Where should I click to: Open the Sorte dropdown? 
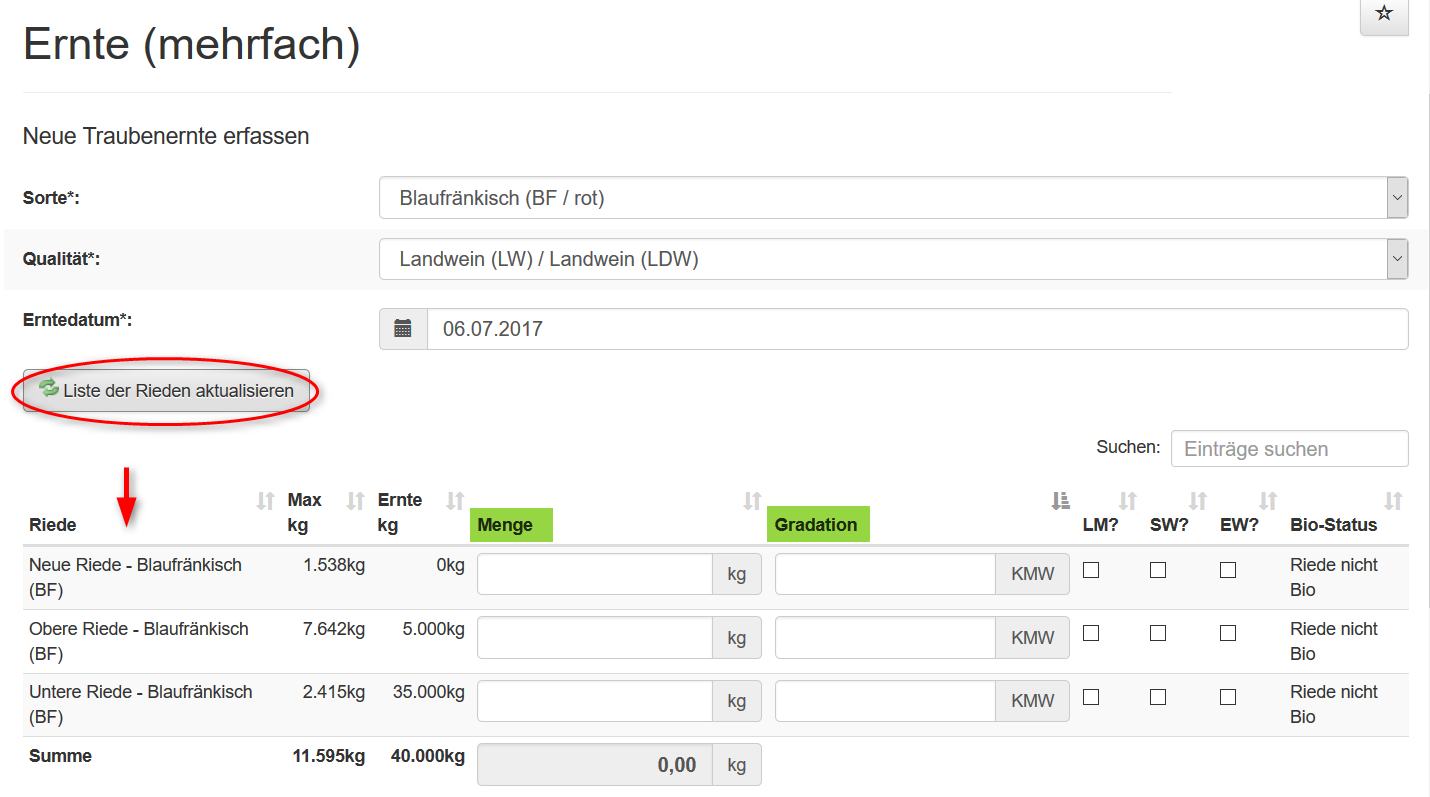click(893, 198)
